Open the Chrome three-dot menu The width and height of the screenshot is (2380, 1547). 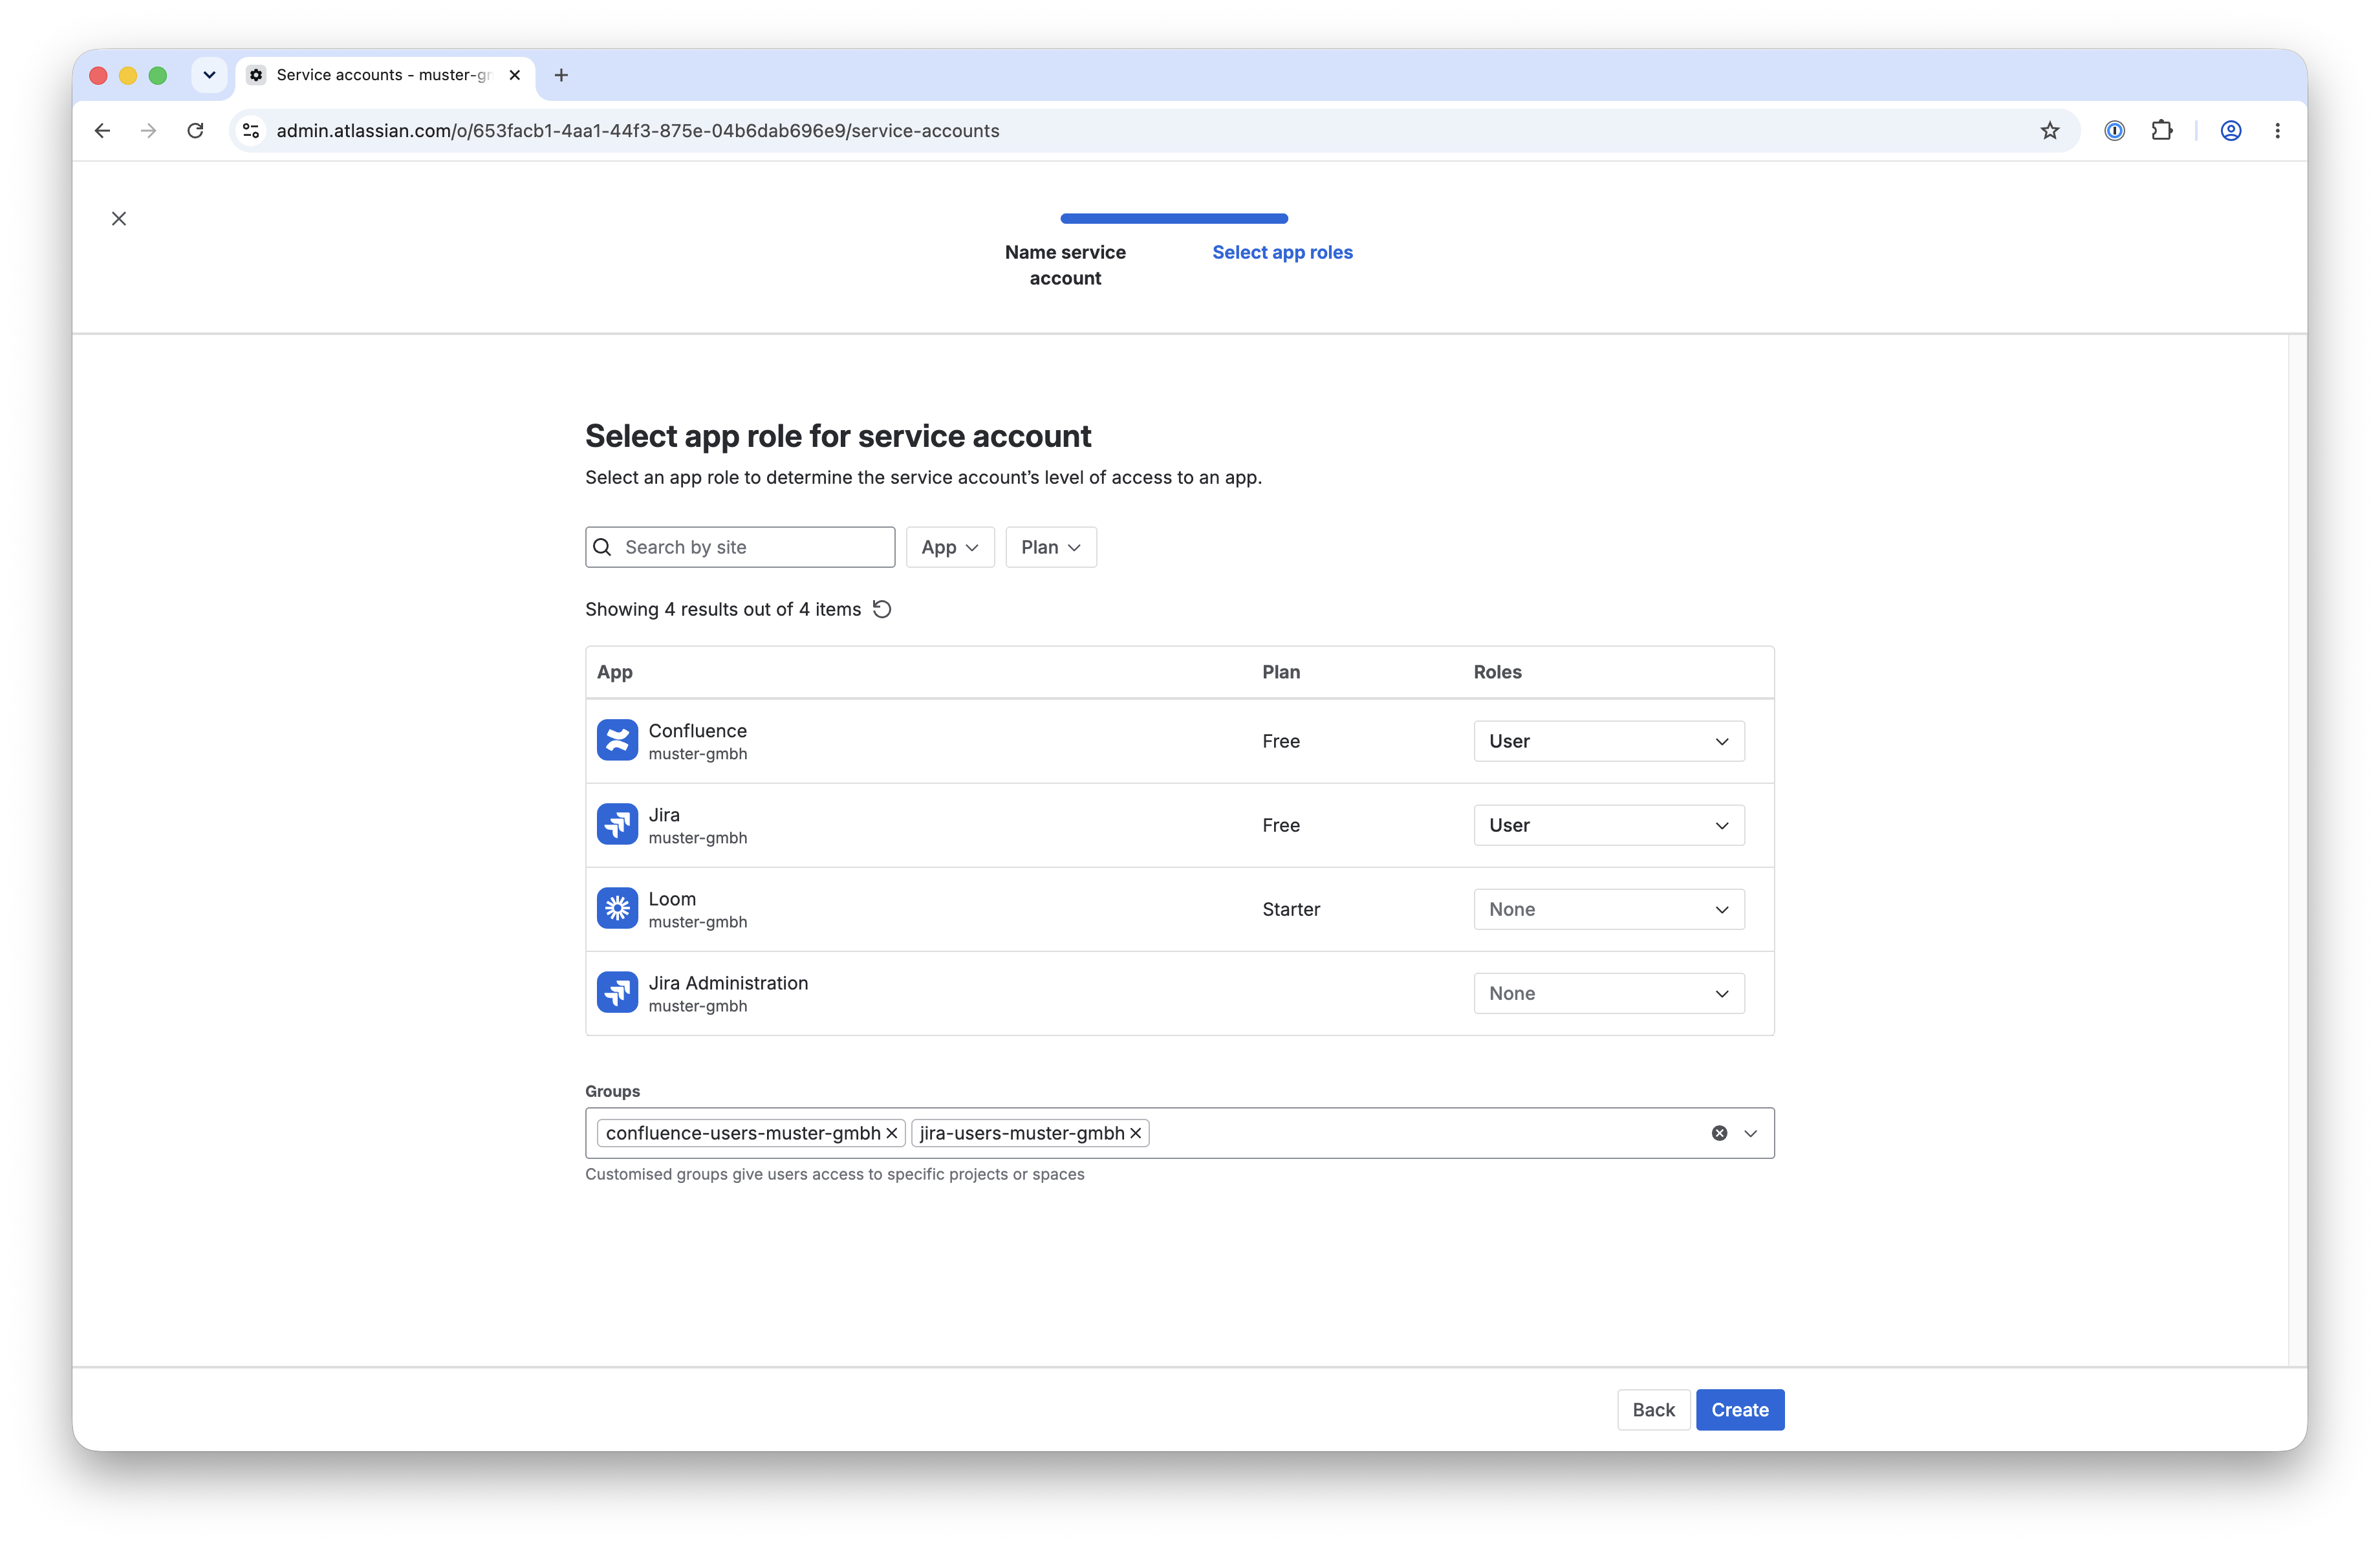point(2277,131)
